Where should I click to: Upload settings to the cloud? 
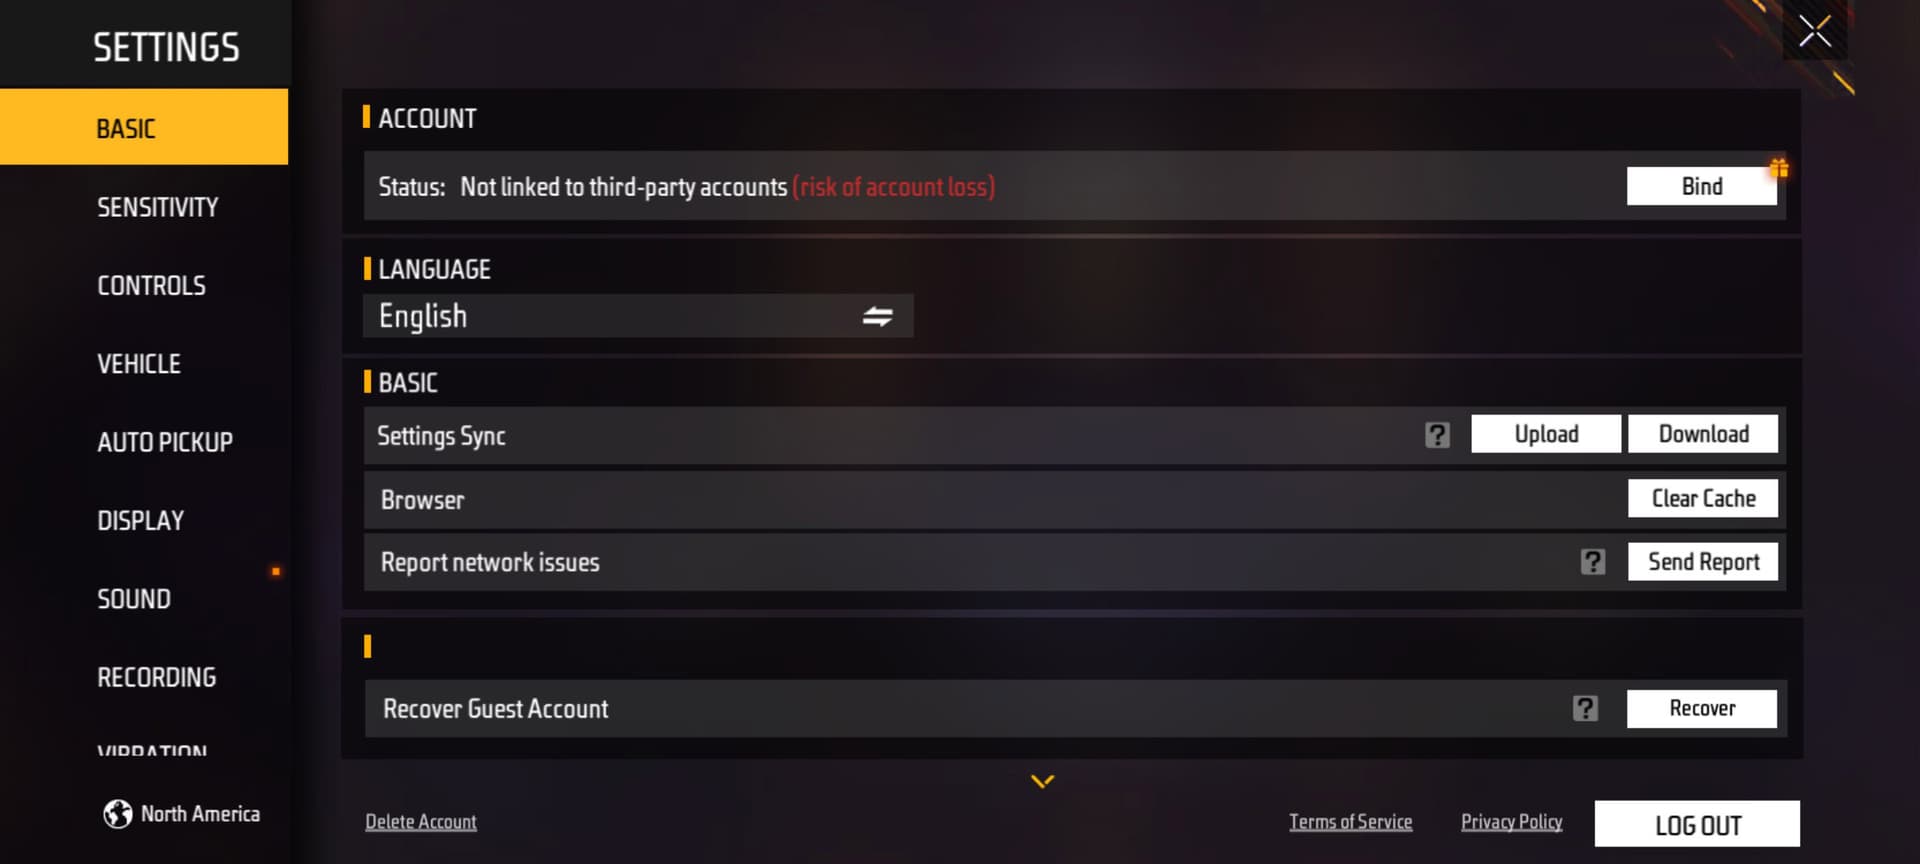1545,434
